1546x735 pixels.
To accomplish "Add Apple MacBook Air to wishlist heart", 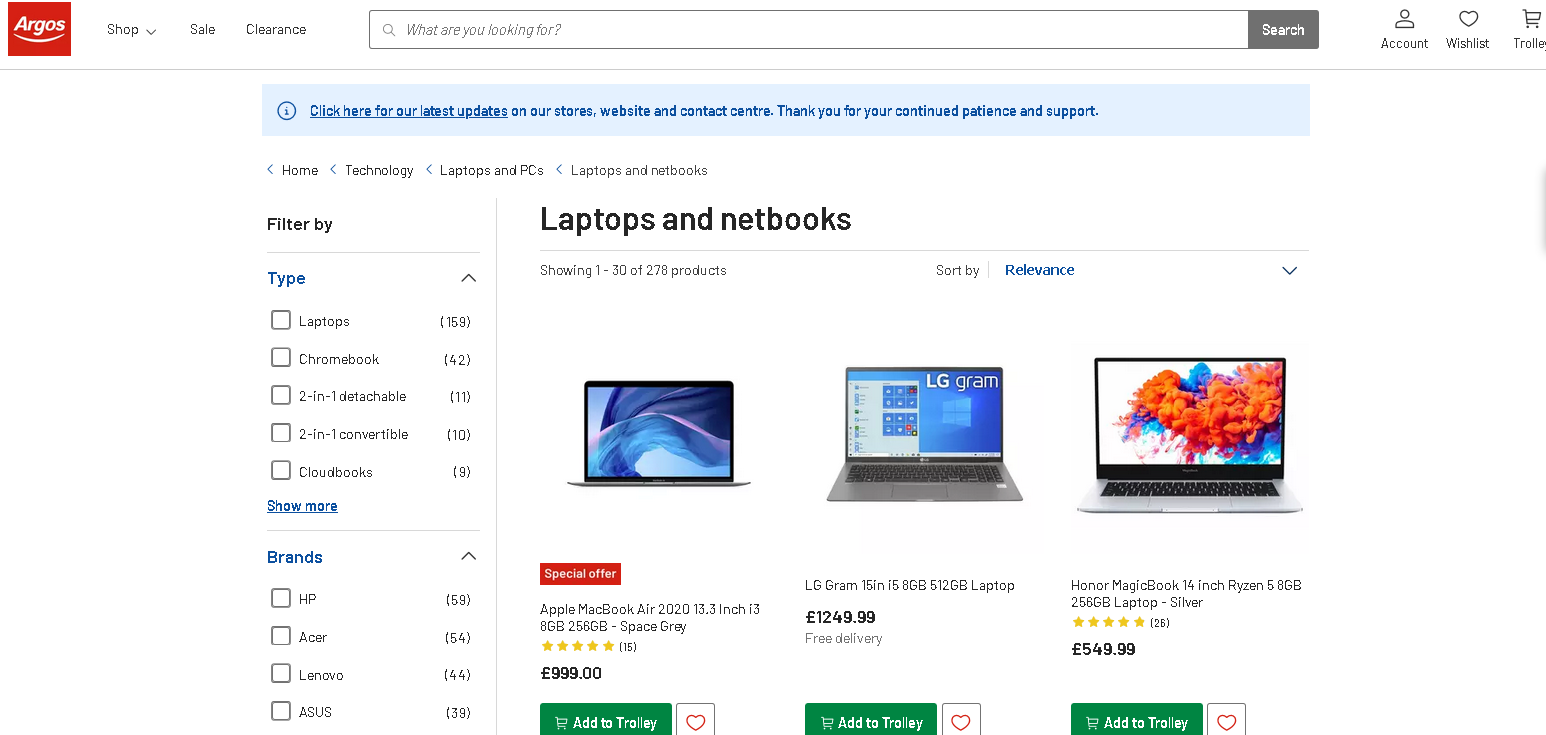I will point(695,722).
